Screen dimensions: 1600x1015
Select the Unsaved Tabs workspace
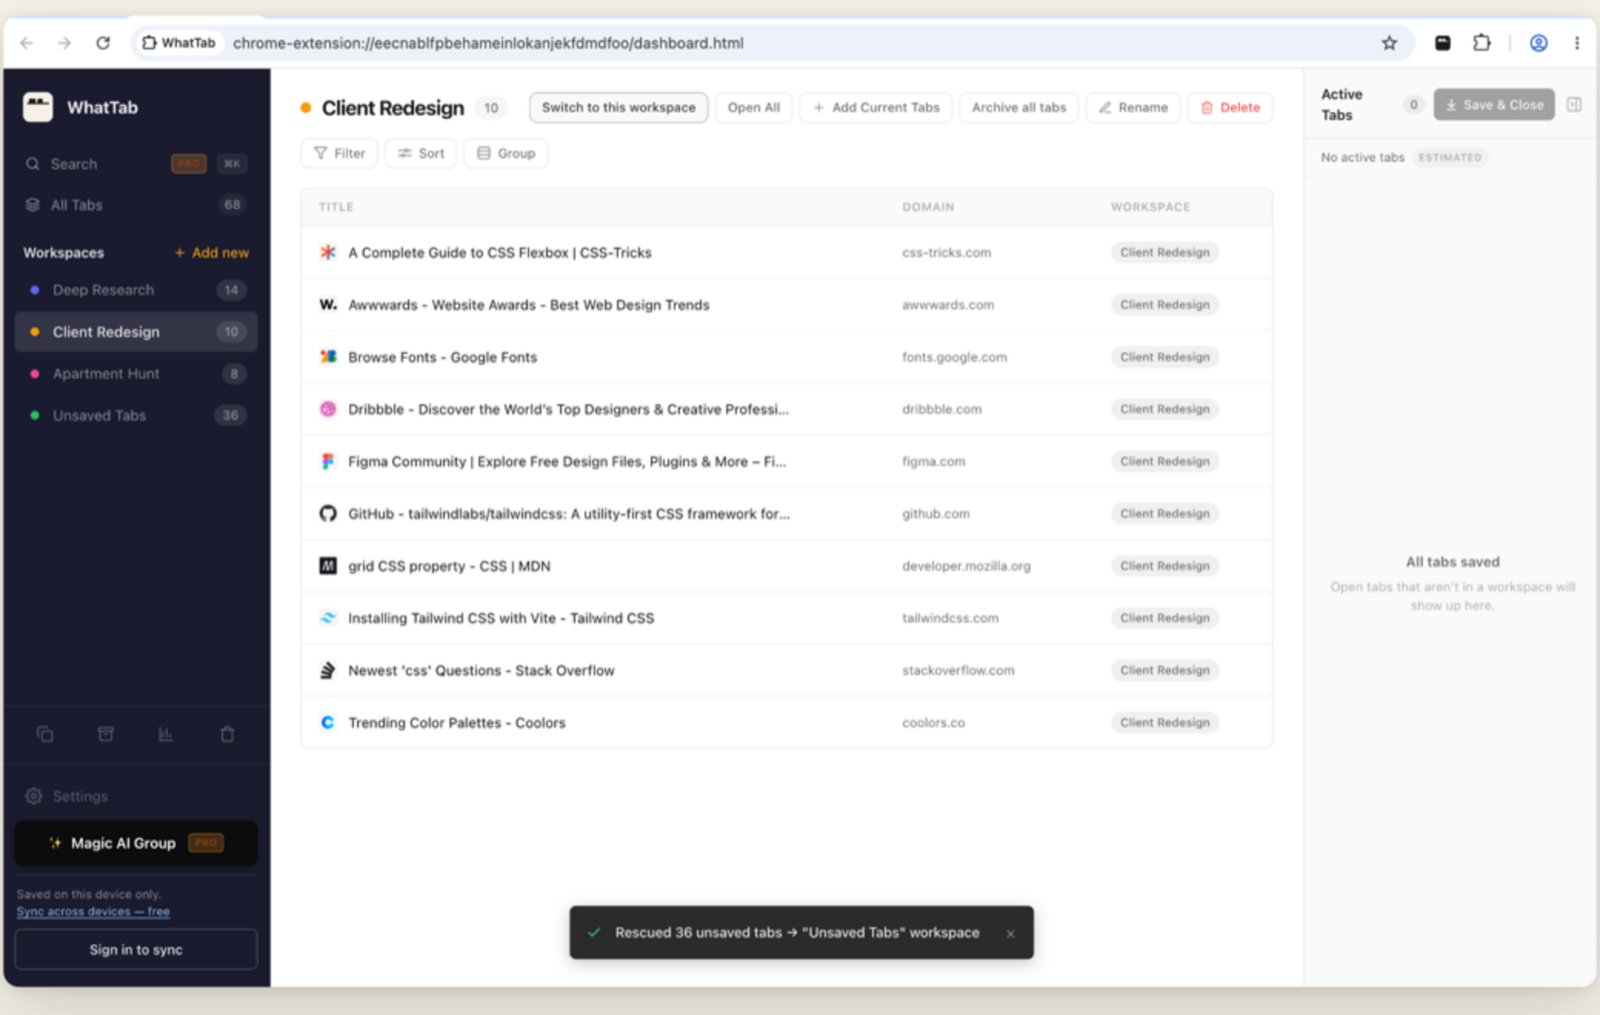pyautogui.click(x=136, y=415)
